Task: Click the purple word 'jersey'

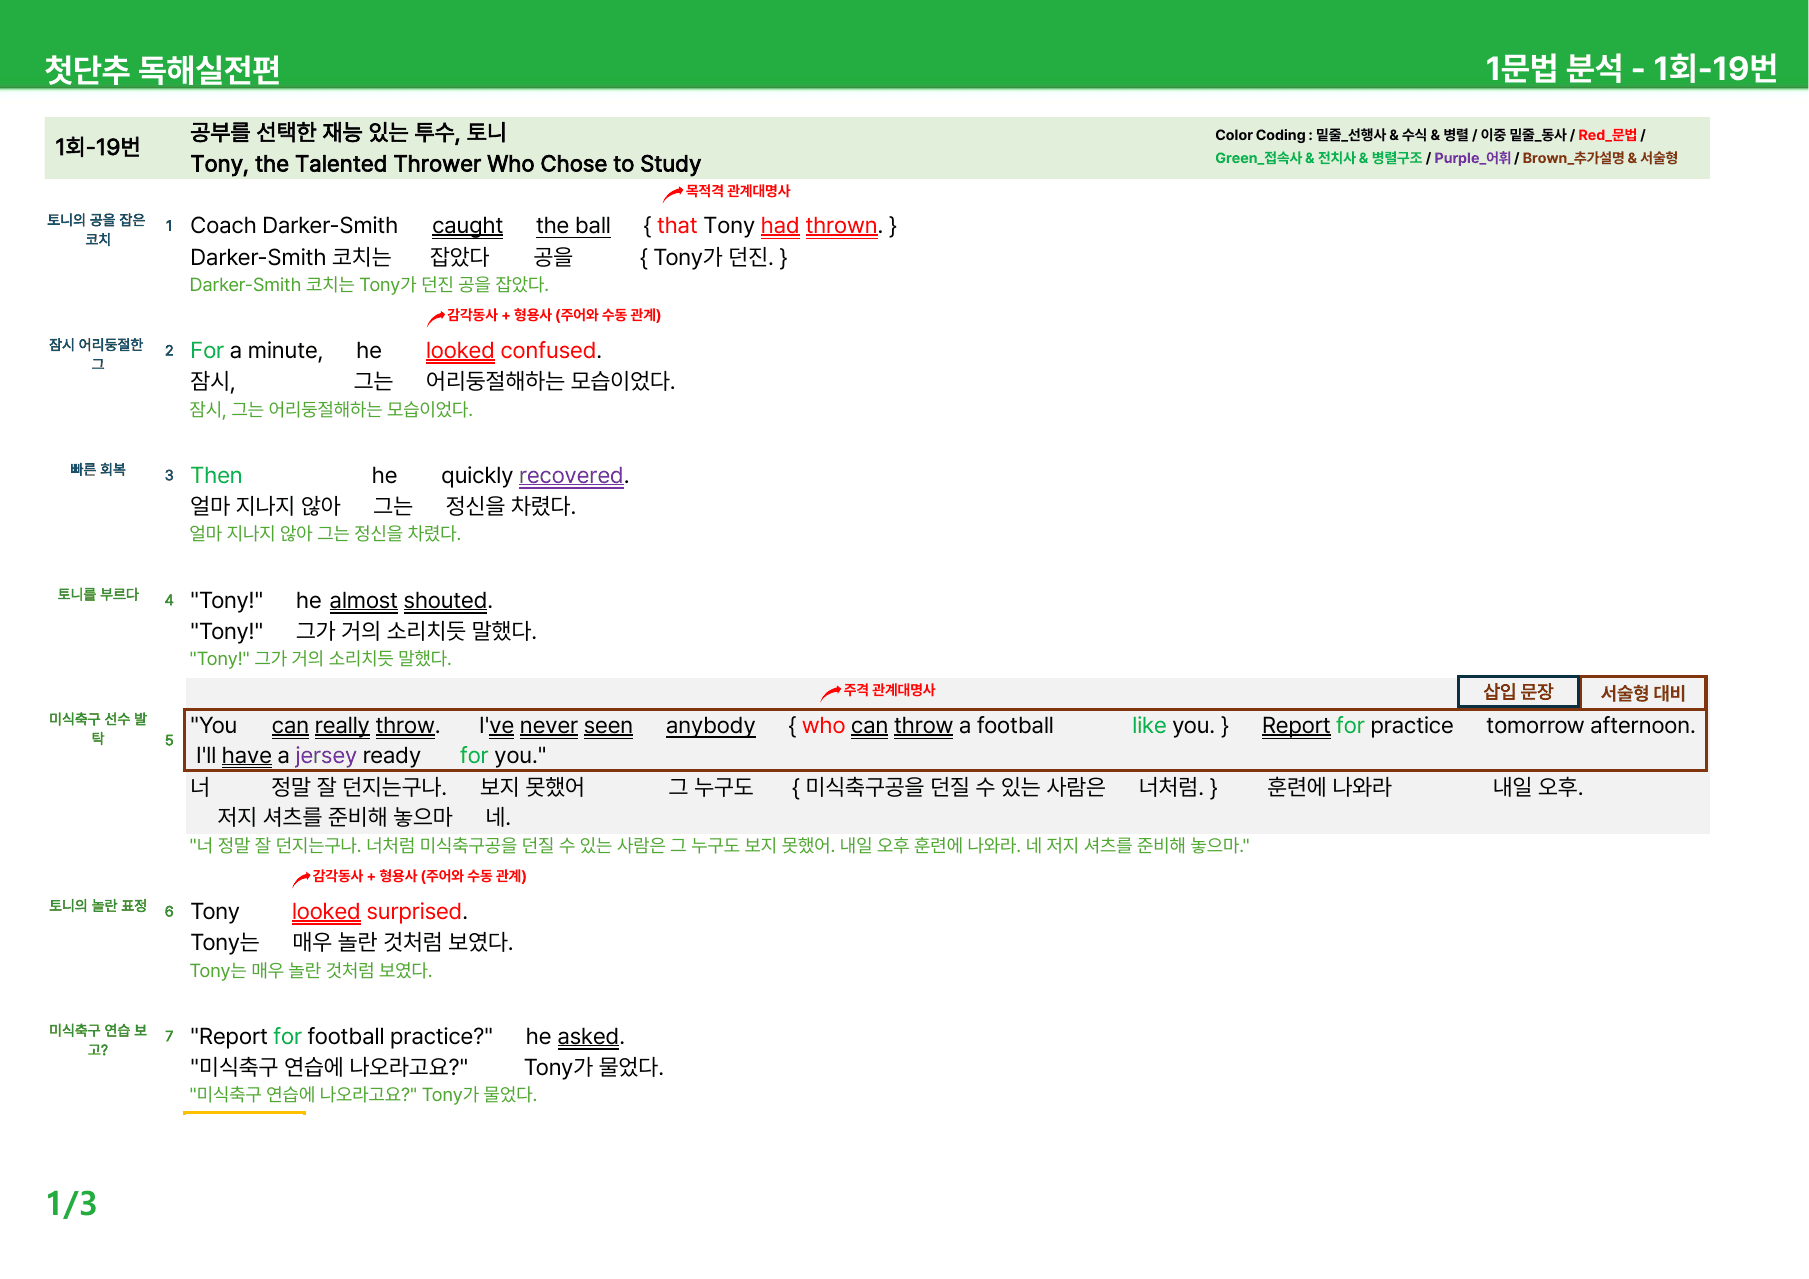Action: [x=325, y=756]
